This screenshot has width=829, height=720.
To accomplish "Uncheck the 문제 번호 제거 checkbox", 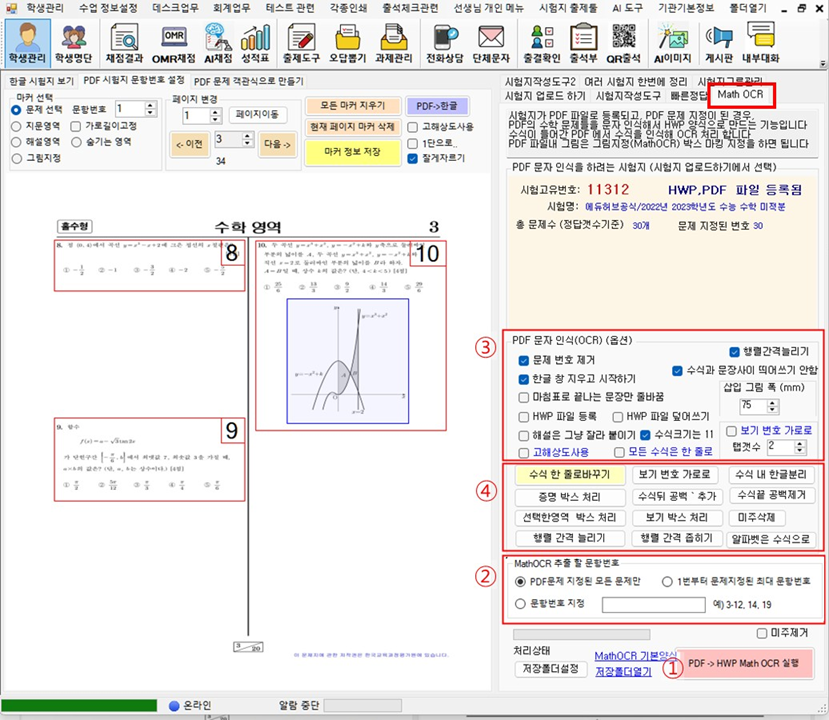I will [525, 361].
